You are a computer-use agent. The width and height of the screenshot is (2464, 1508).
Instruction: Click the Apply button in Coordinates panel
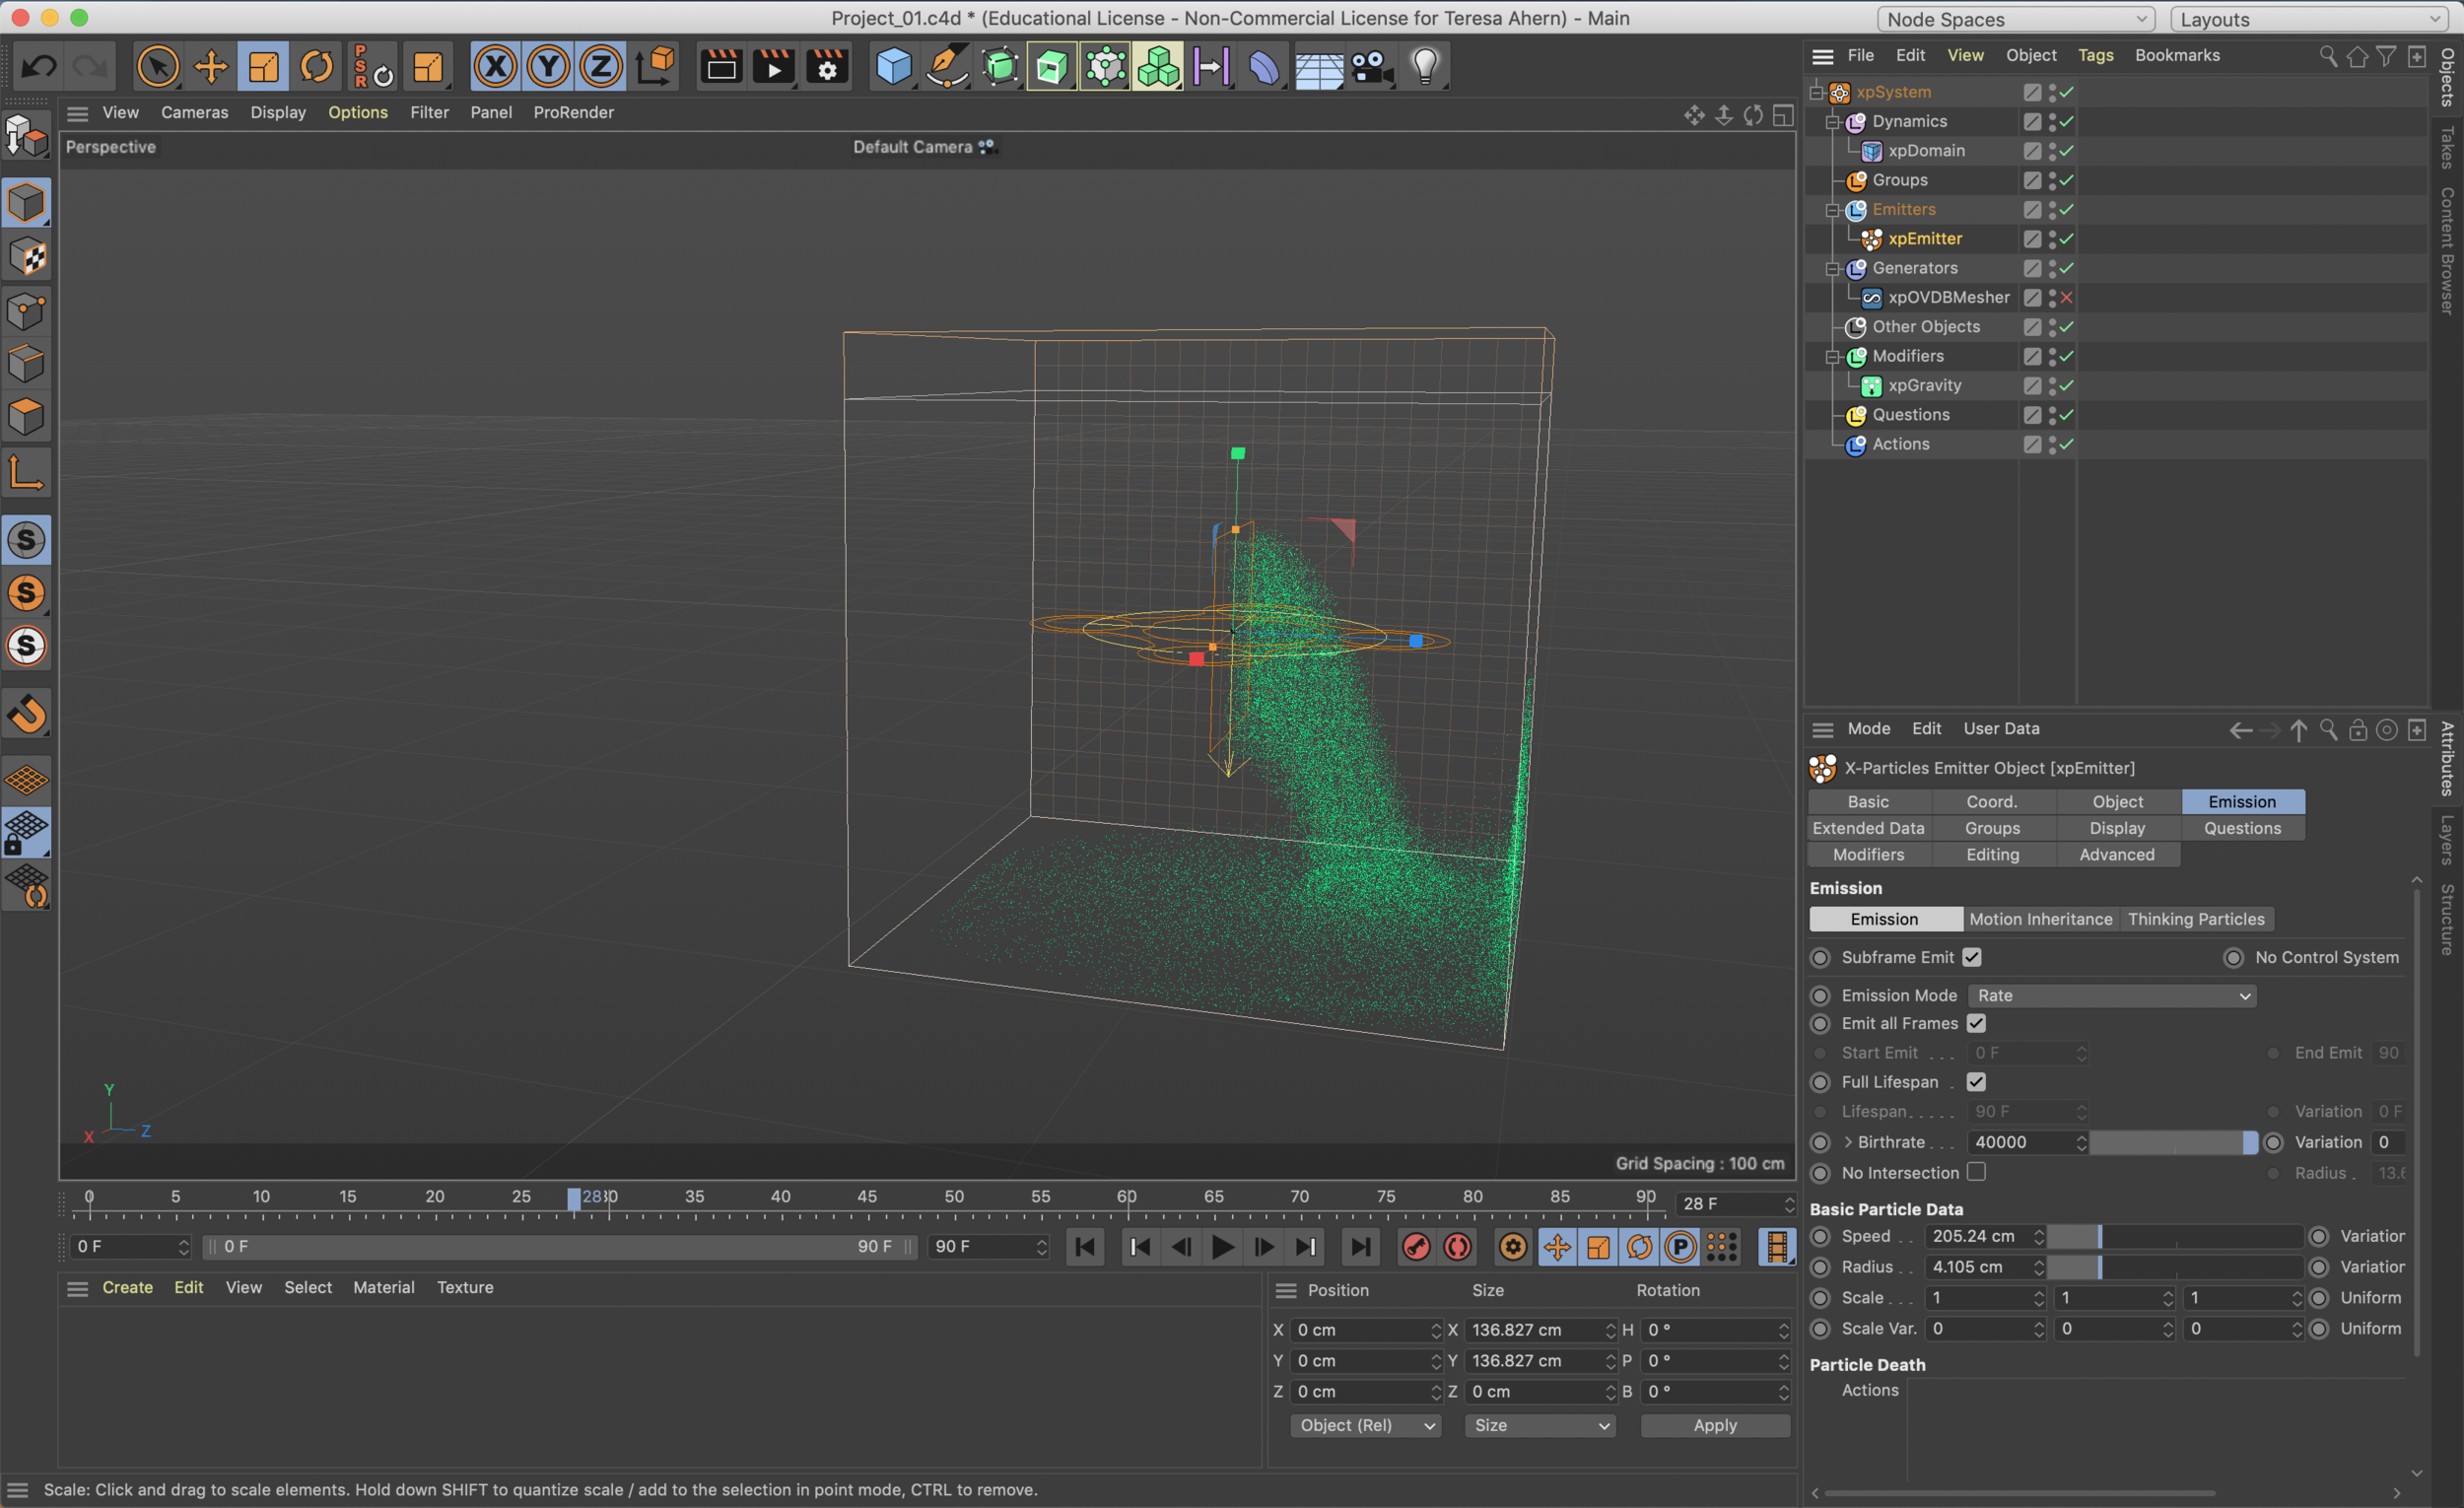click(1714, 1425)
